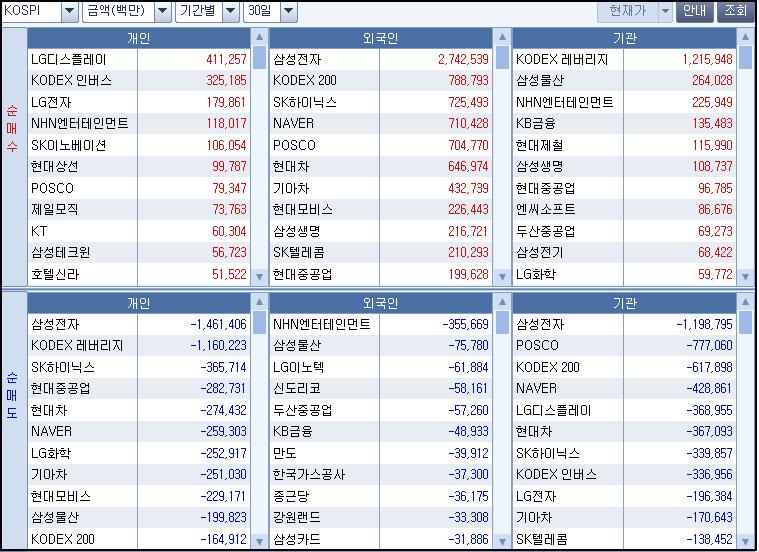Select NHN엔터테인먼트 in 순매도 외국인 list
Viewport: 759px width, 552px height.
[x=322, y=324]
